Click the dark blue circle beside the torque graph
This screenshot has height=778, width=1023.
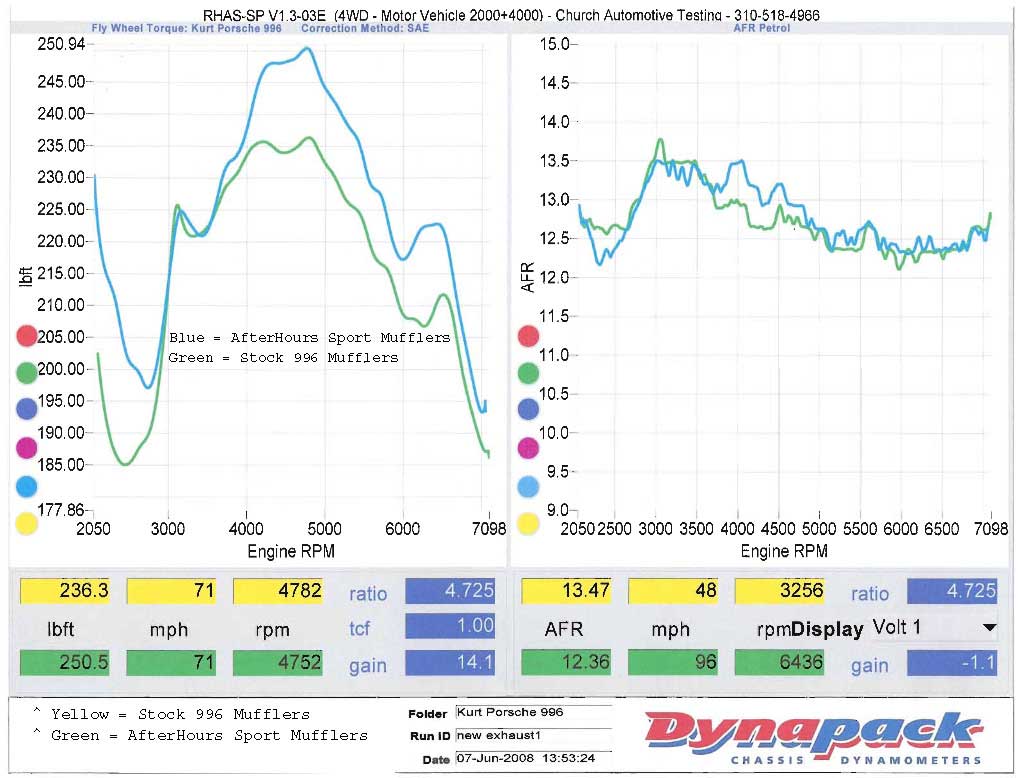tap(27, 409)
